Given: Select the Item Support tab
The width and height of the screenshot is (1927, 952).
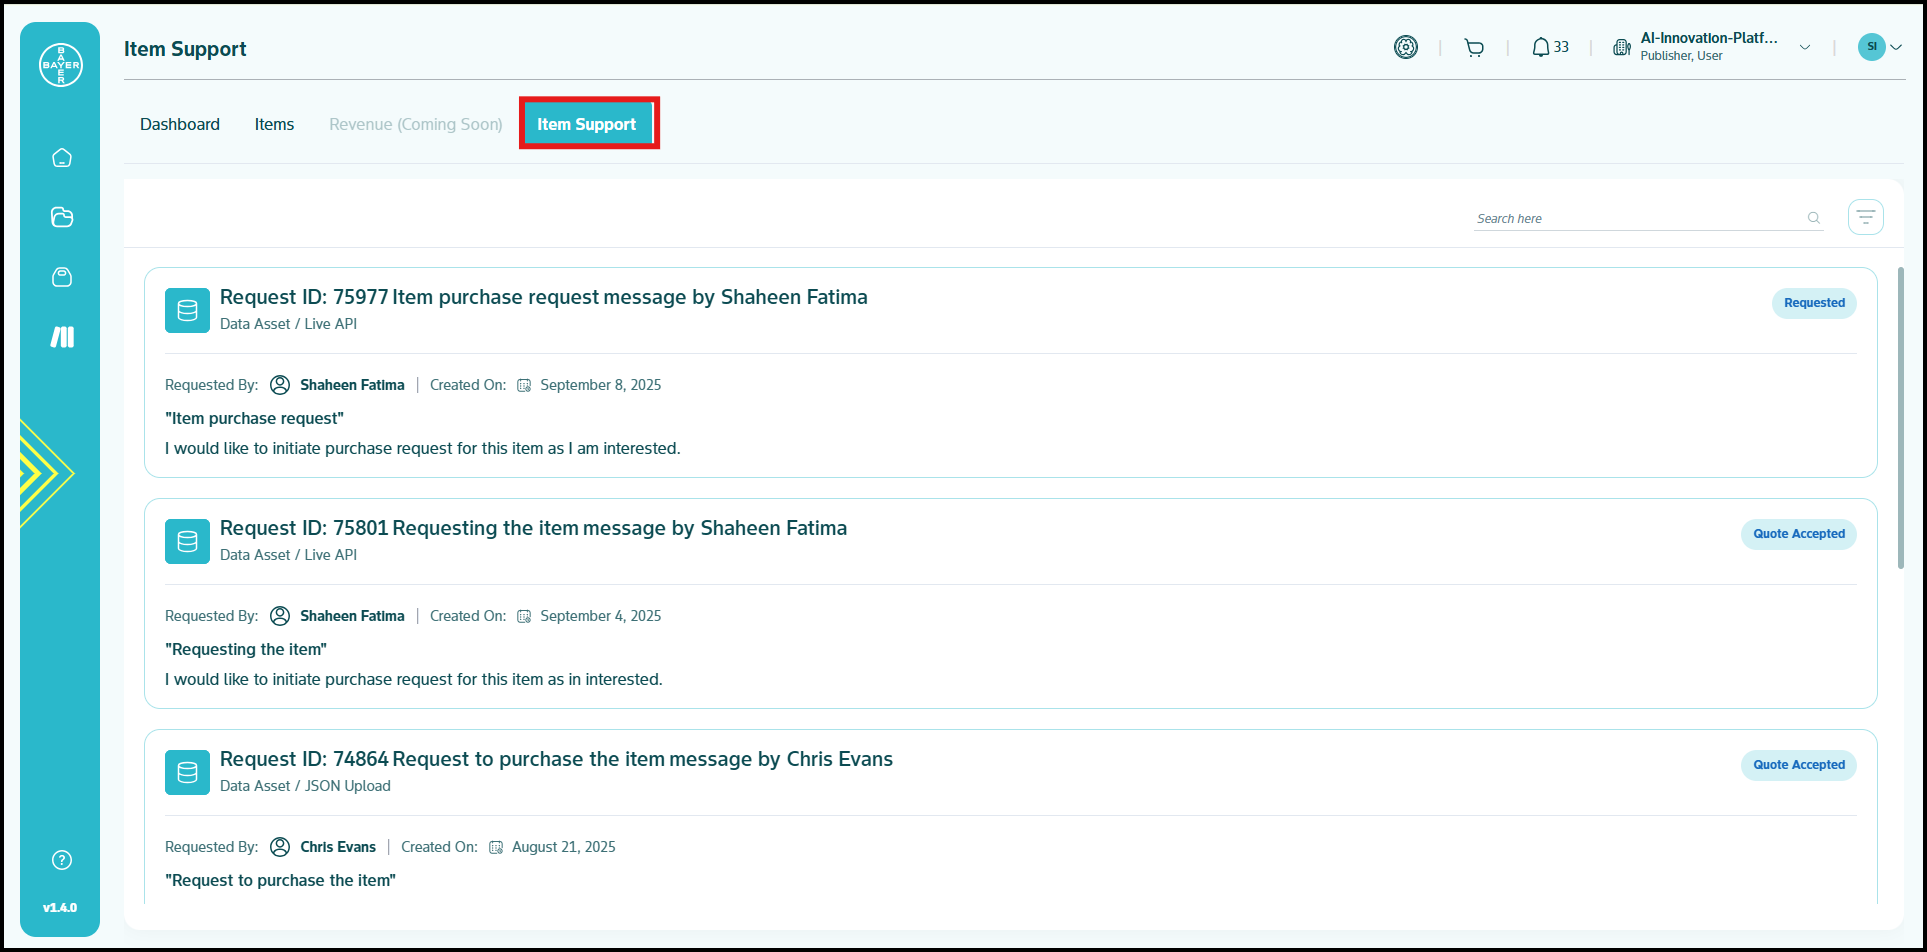Looking at the screenshot, I should pos(587,124).
